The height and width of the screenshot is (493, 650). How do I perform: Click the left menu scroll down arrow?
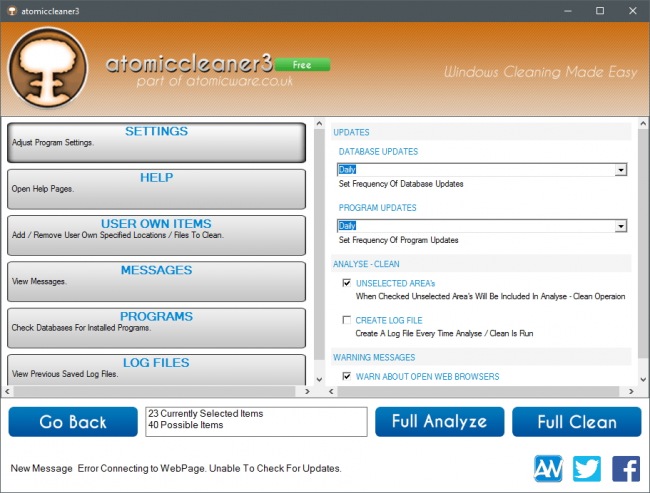[319, 379]
